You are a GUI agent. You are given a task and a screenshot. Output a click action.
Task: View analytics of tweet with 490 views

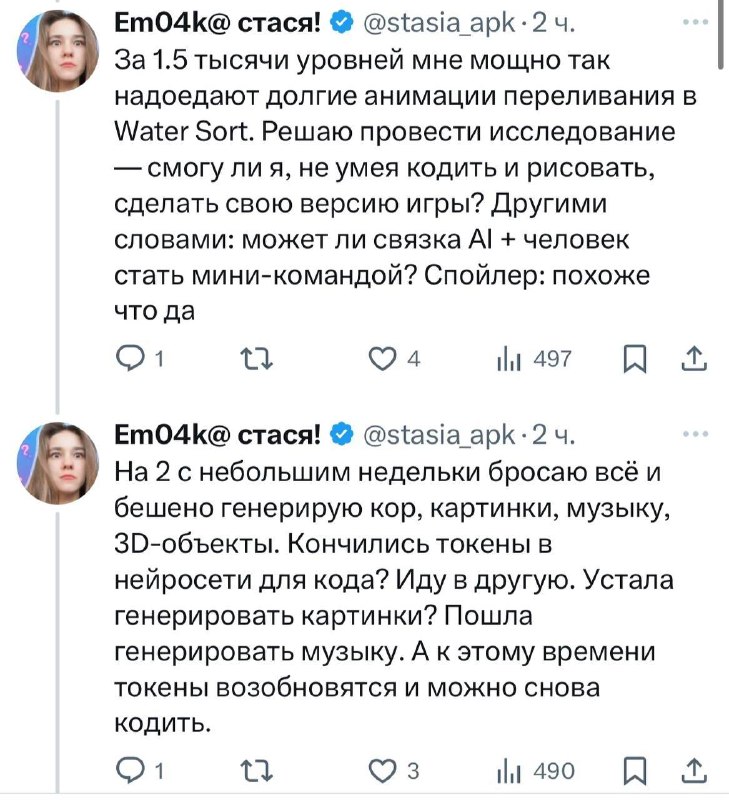510,770
